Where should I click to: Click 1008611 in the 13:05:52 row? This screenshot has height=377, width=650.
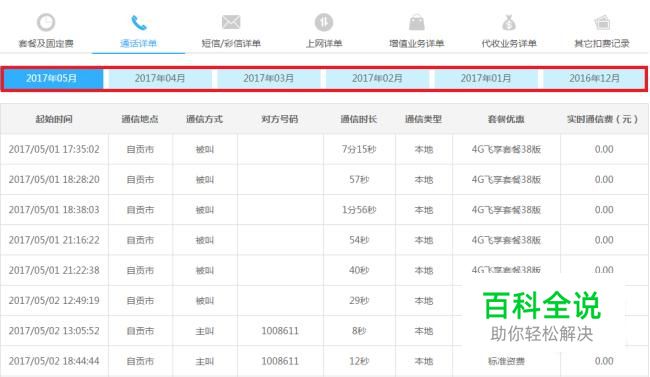tap(280, 331)
